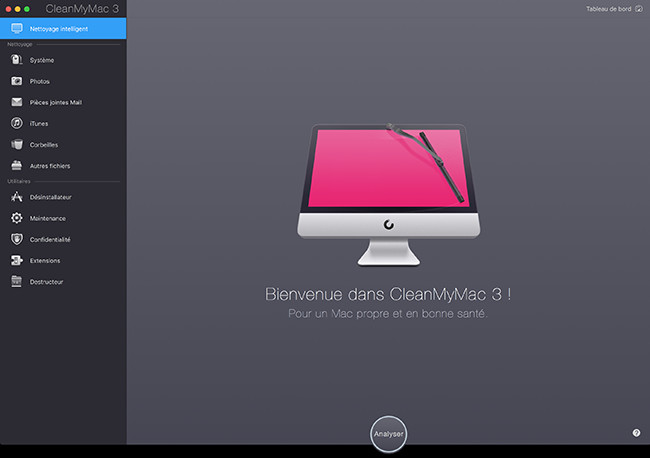Viewport: 650px width, 458px height.
Task: Open the Photos cleaning section
Action: coord(63,81)
